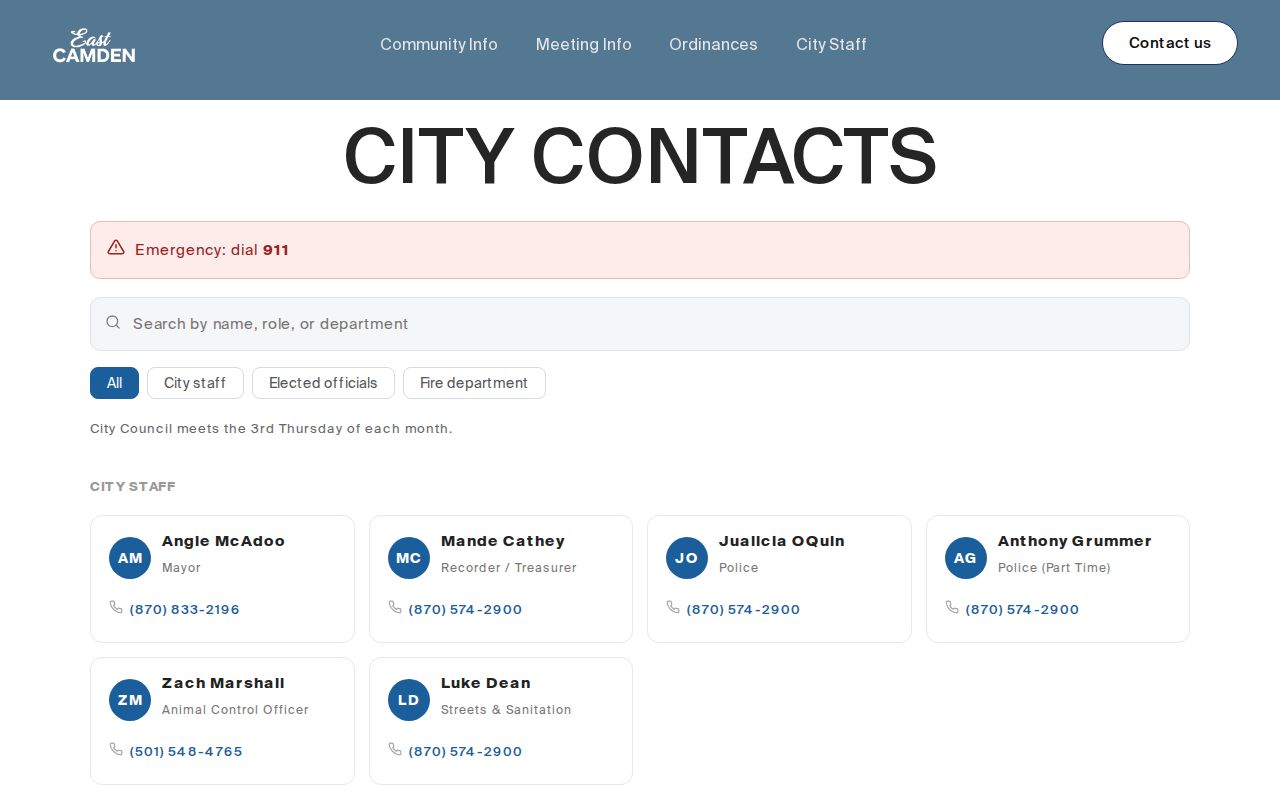
Task: Click phone icon on Mande Cathey's card
Action: click(395, 607)
